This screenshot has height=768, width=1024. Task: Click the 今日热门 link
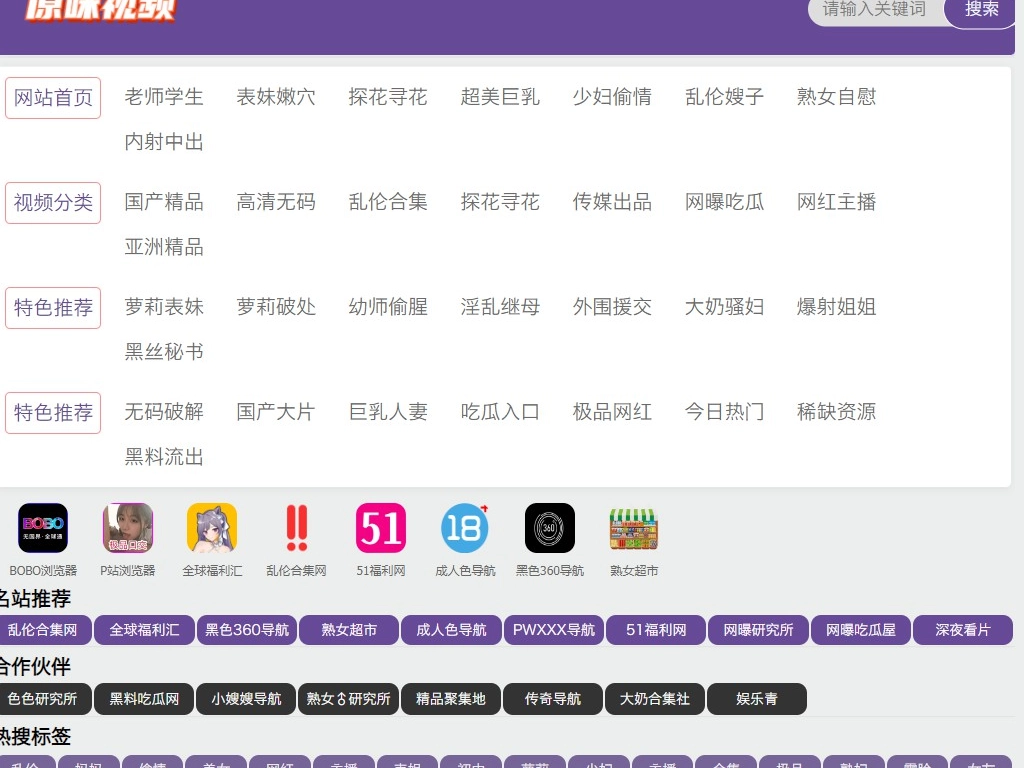pos(724,412)
